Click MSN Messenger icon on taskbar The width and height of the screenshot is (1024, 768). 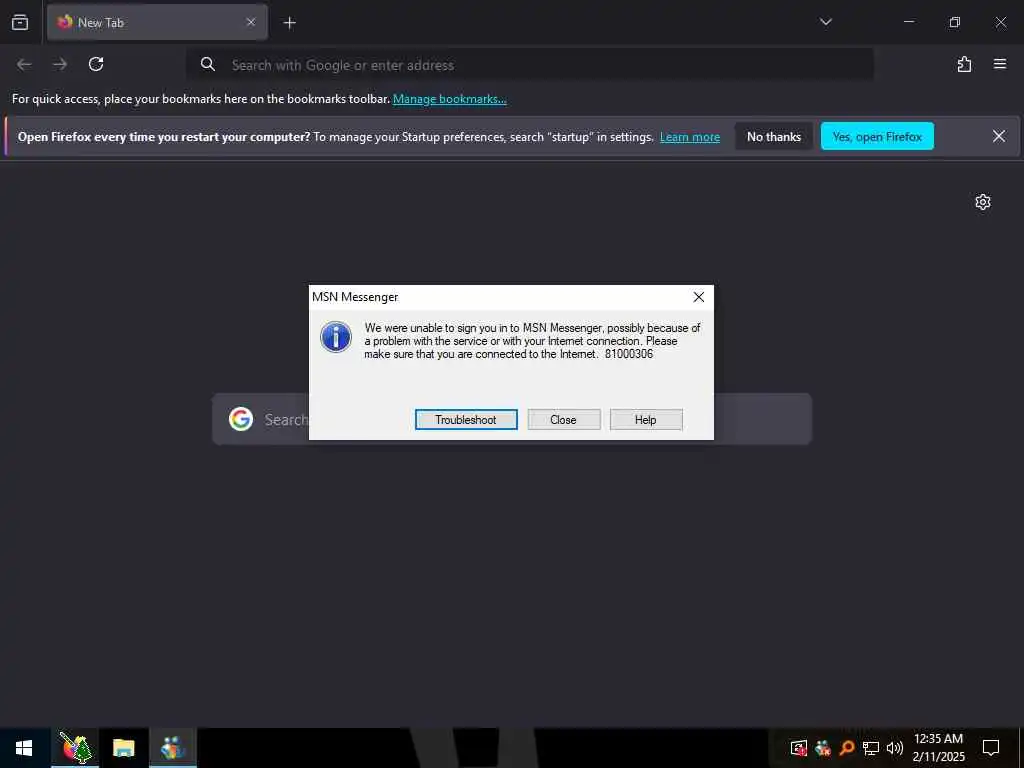coord(173,748)
